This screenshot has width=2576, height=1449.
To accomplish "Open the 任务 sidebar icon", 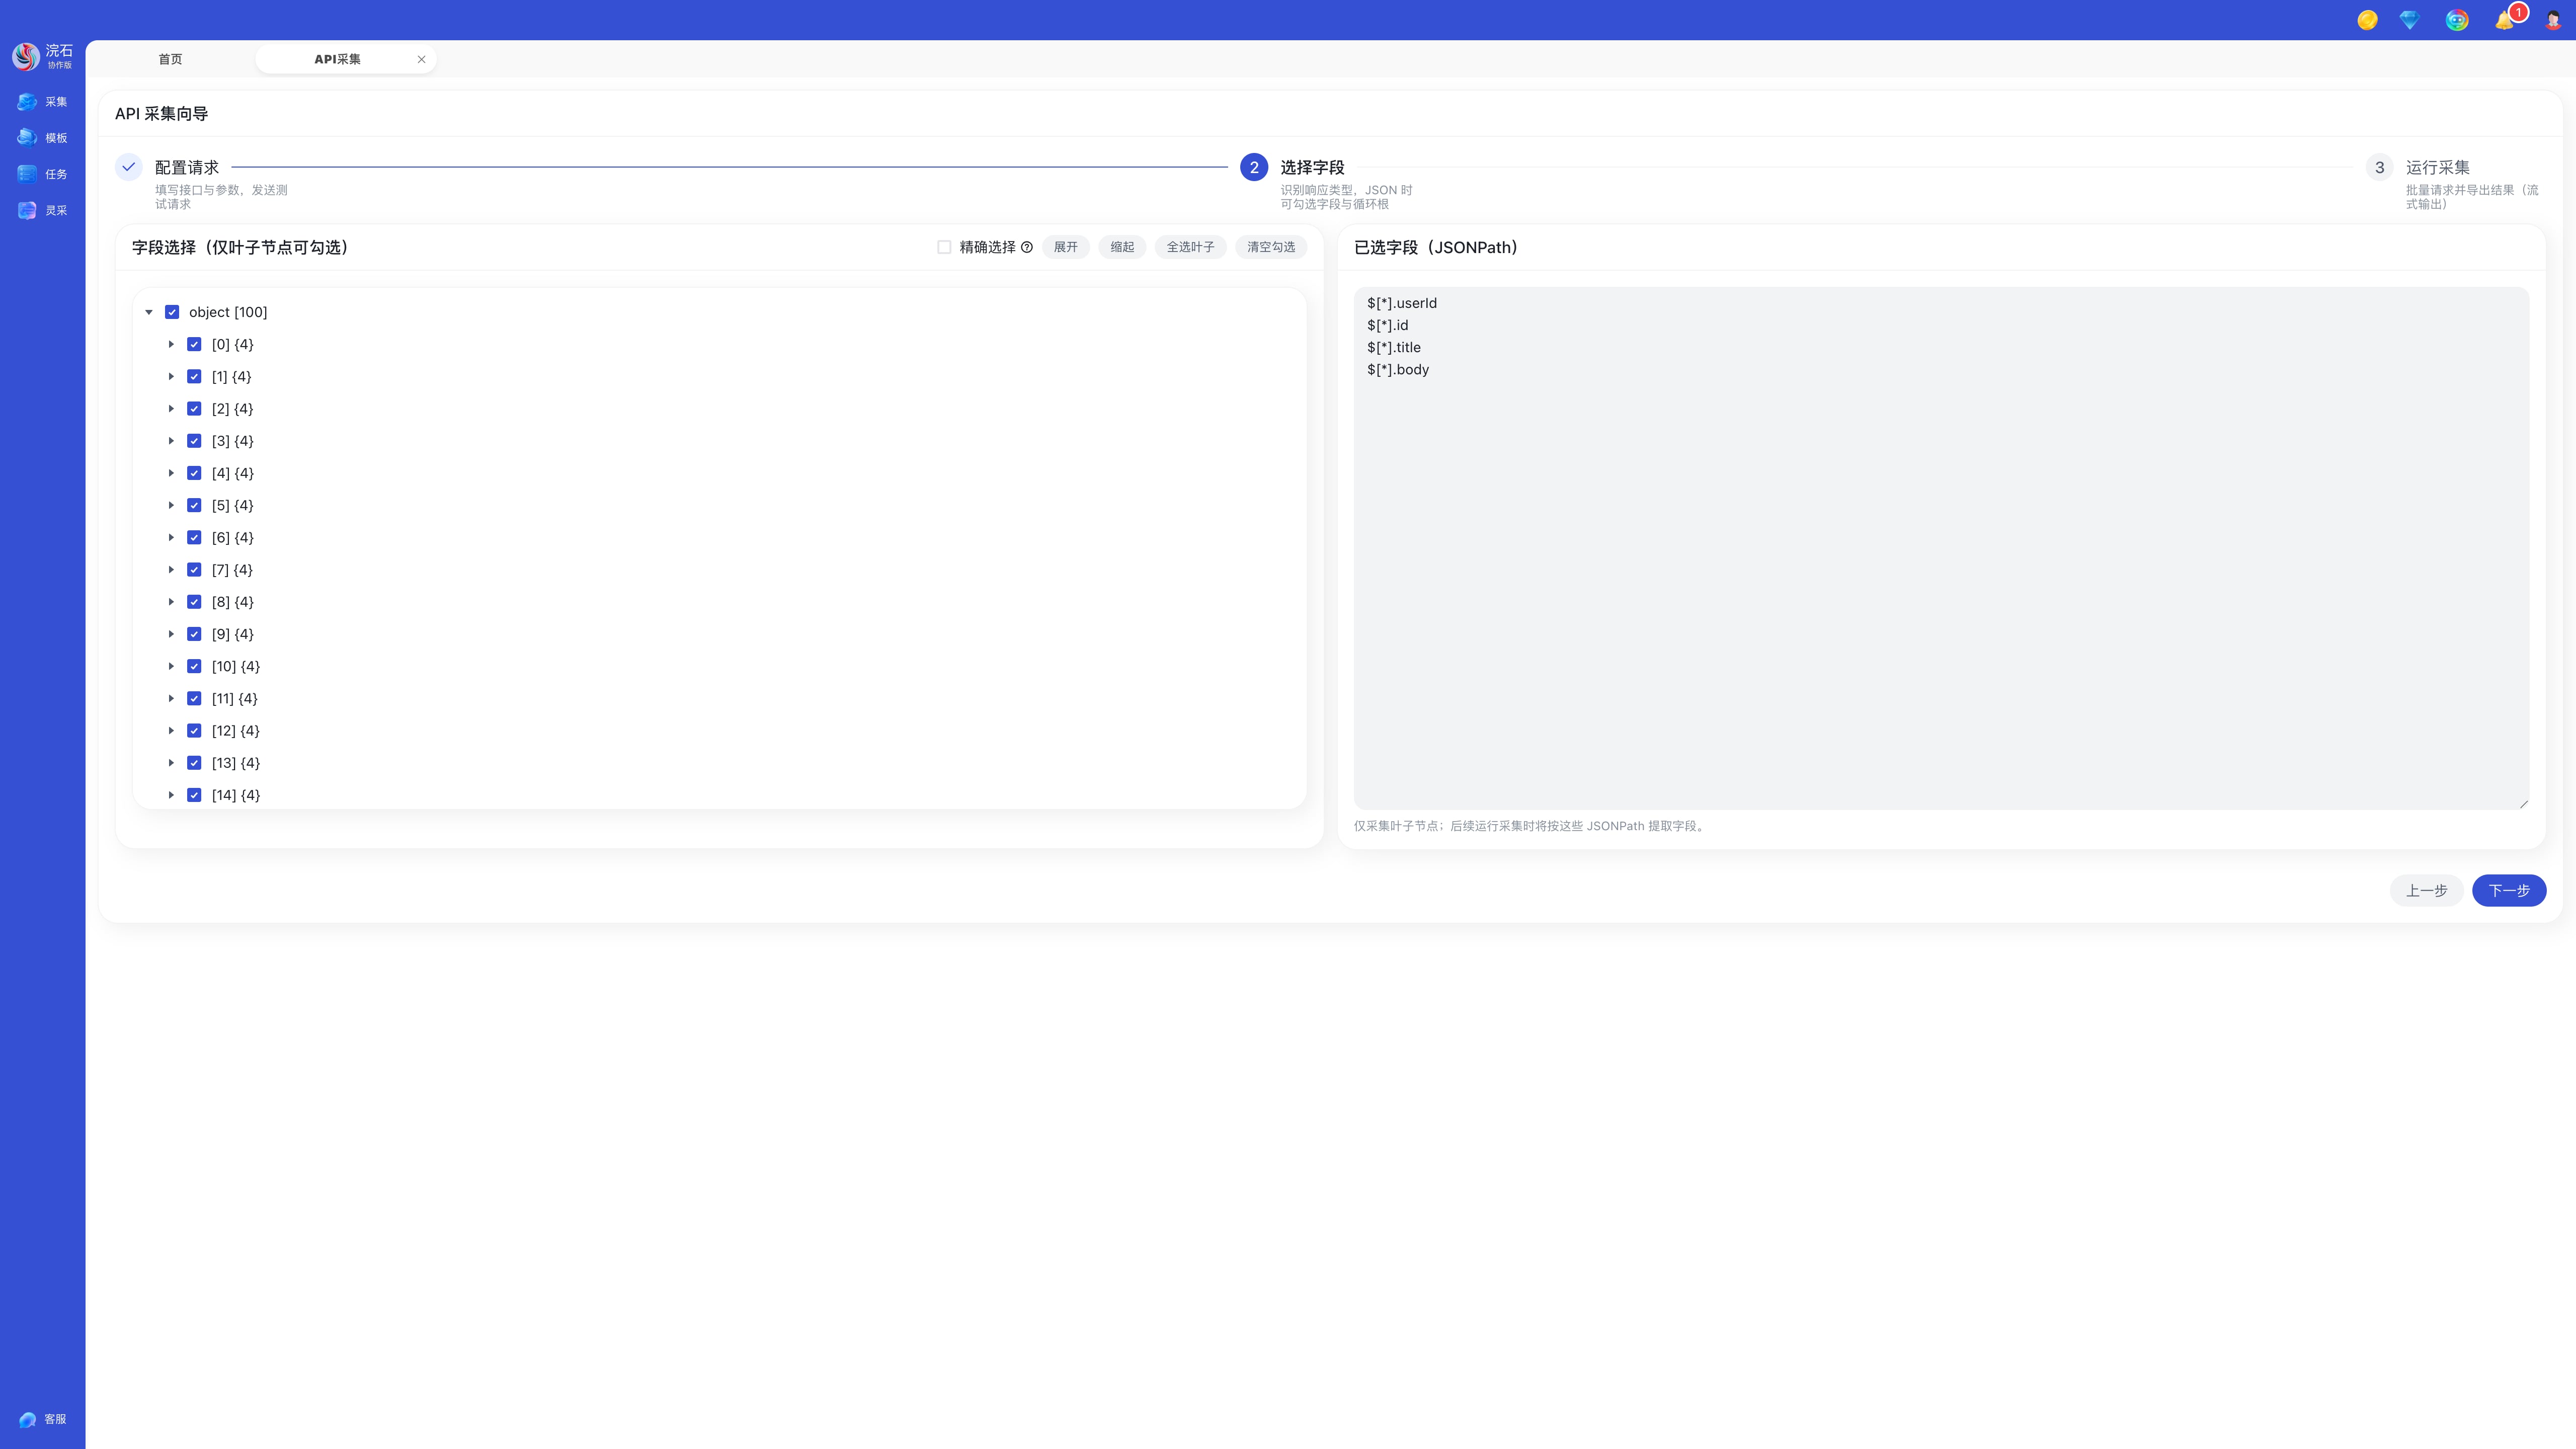I will click(x=28, y=174).
